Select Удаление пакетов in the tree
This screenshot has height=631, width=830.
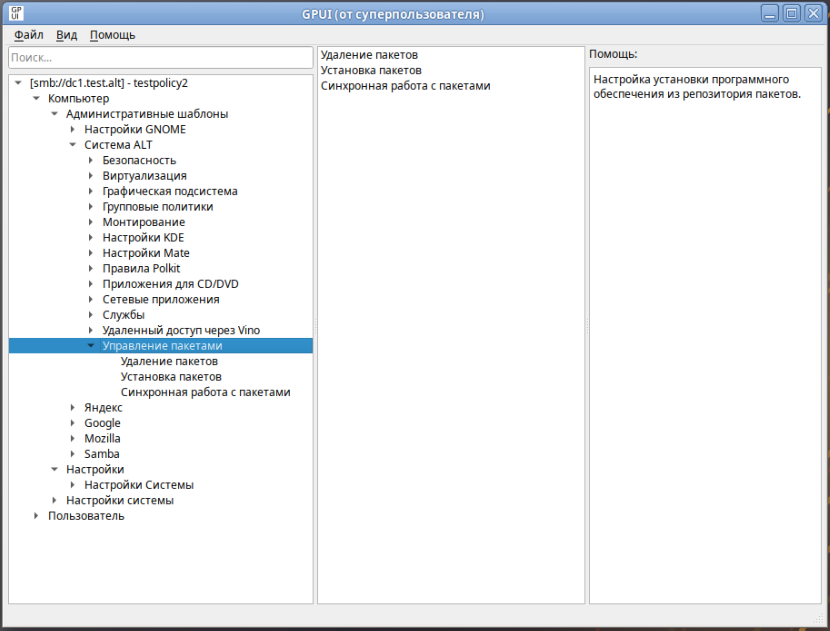click(x=169, y=361)
